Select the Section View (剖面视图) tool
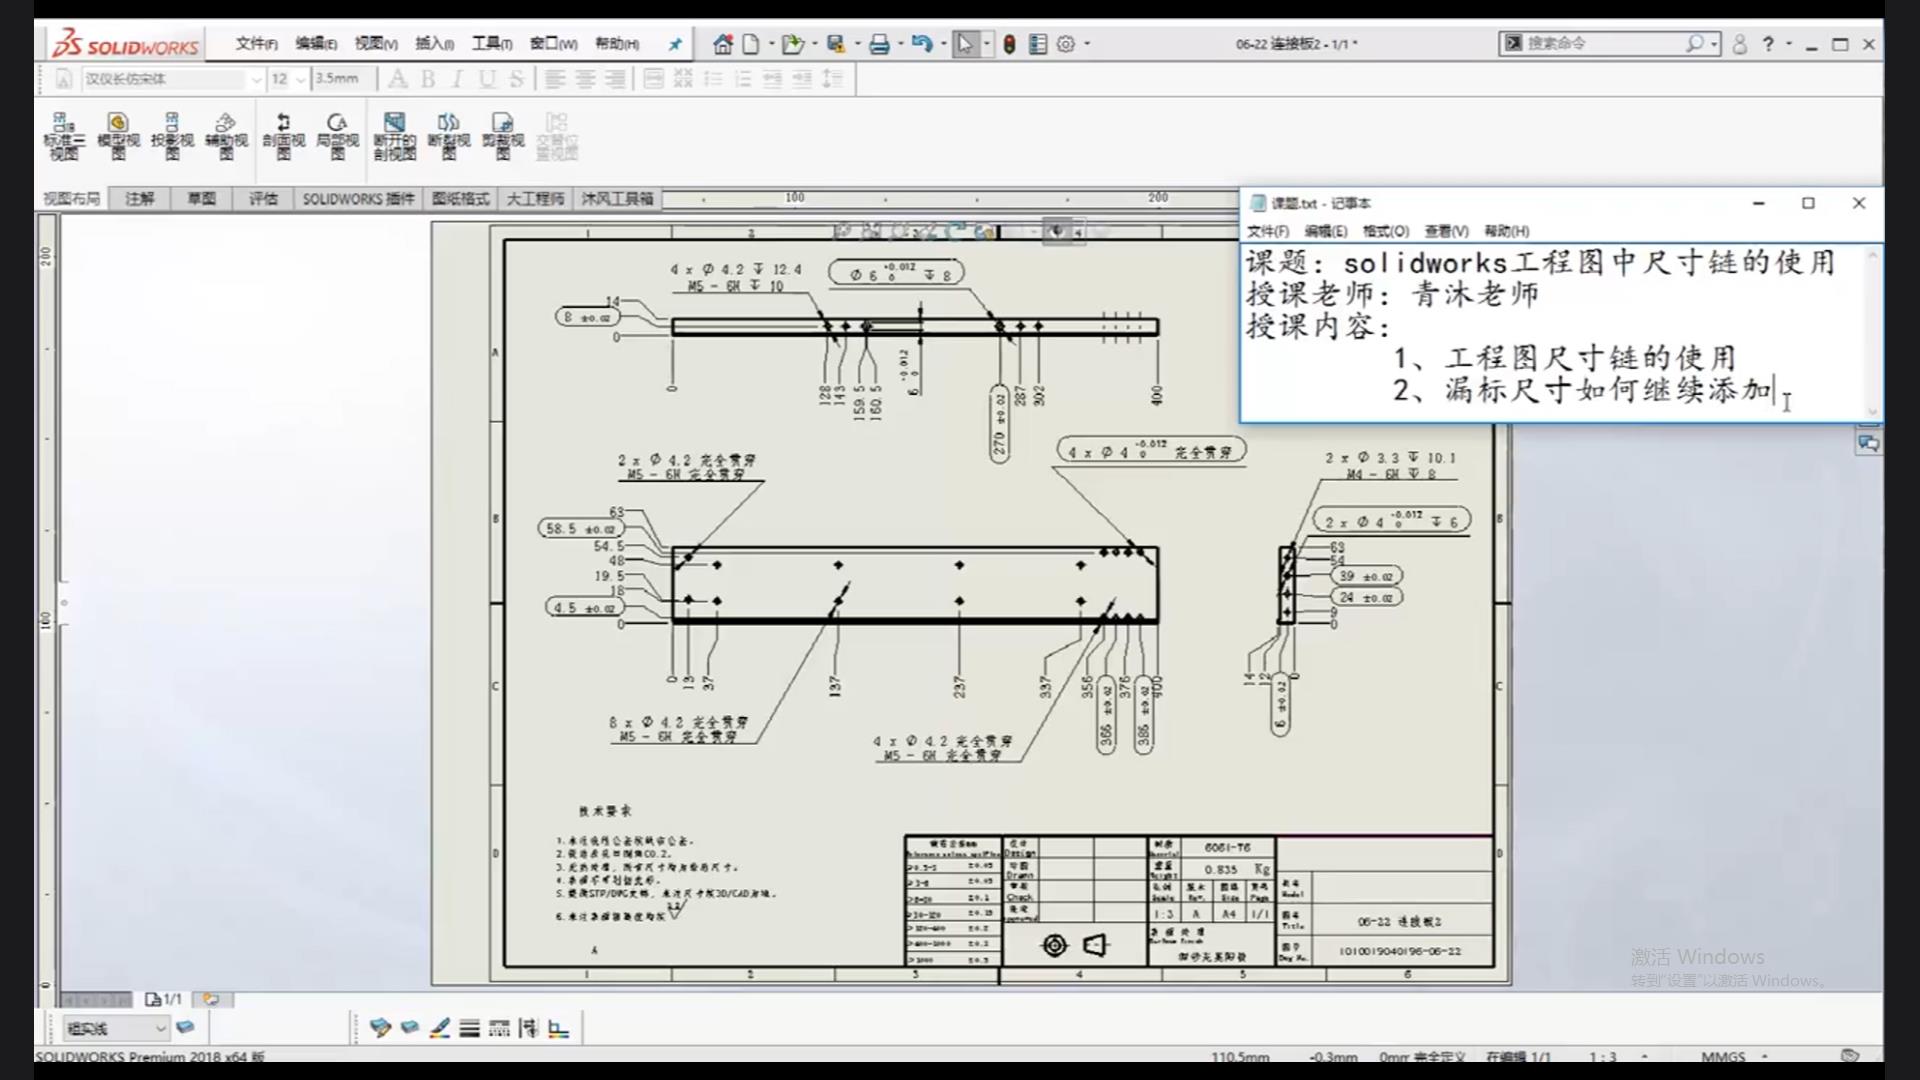Screen dimensions: 1920x1080 click(283, 136)
